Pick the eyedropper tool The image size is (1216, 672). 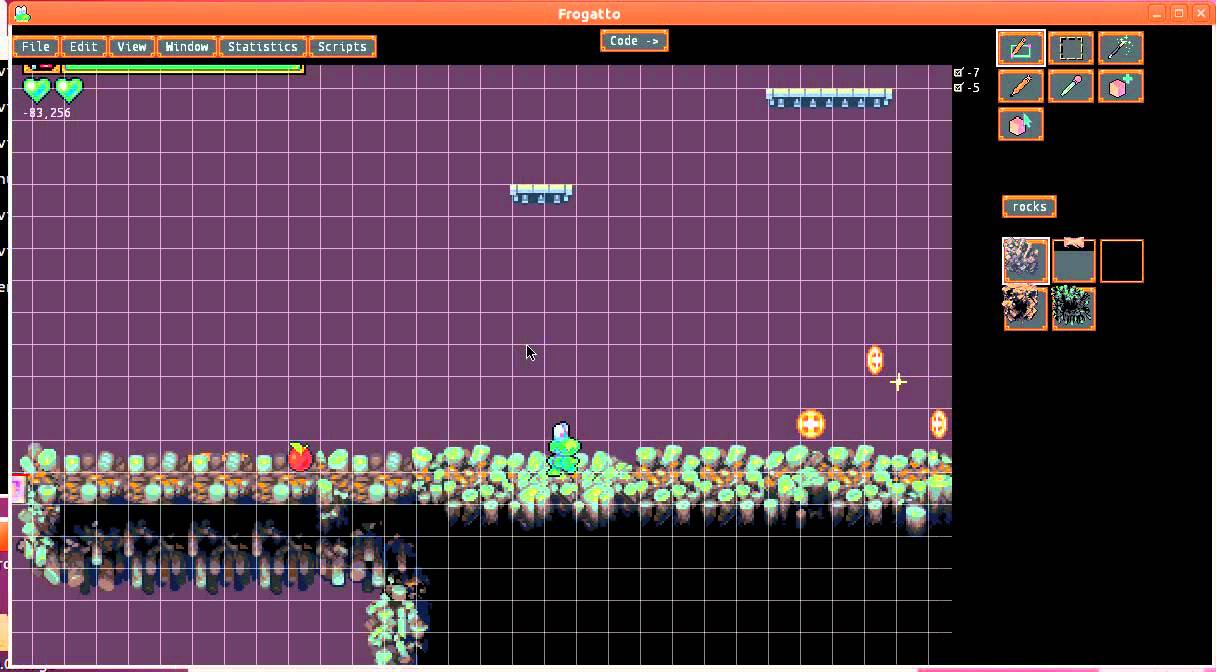coord(1071,87)
